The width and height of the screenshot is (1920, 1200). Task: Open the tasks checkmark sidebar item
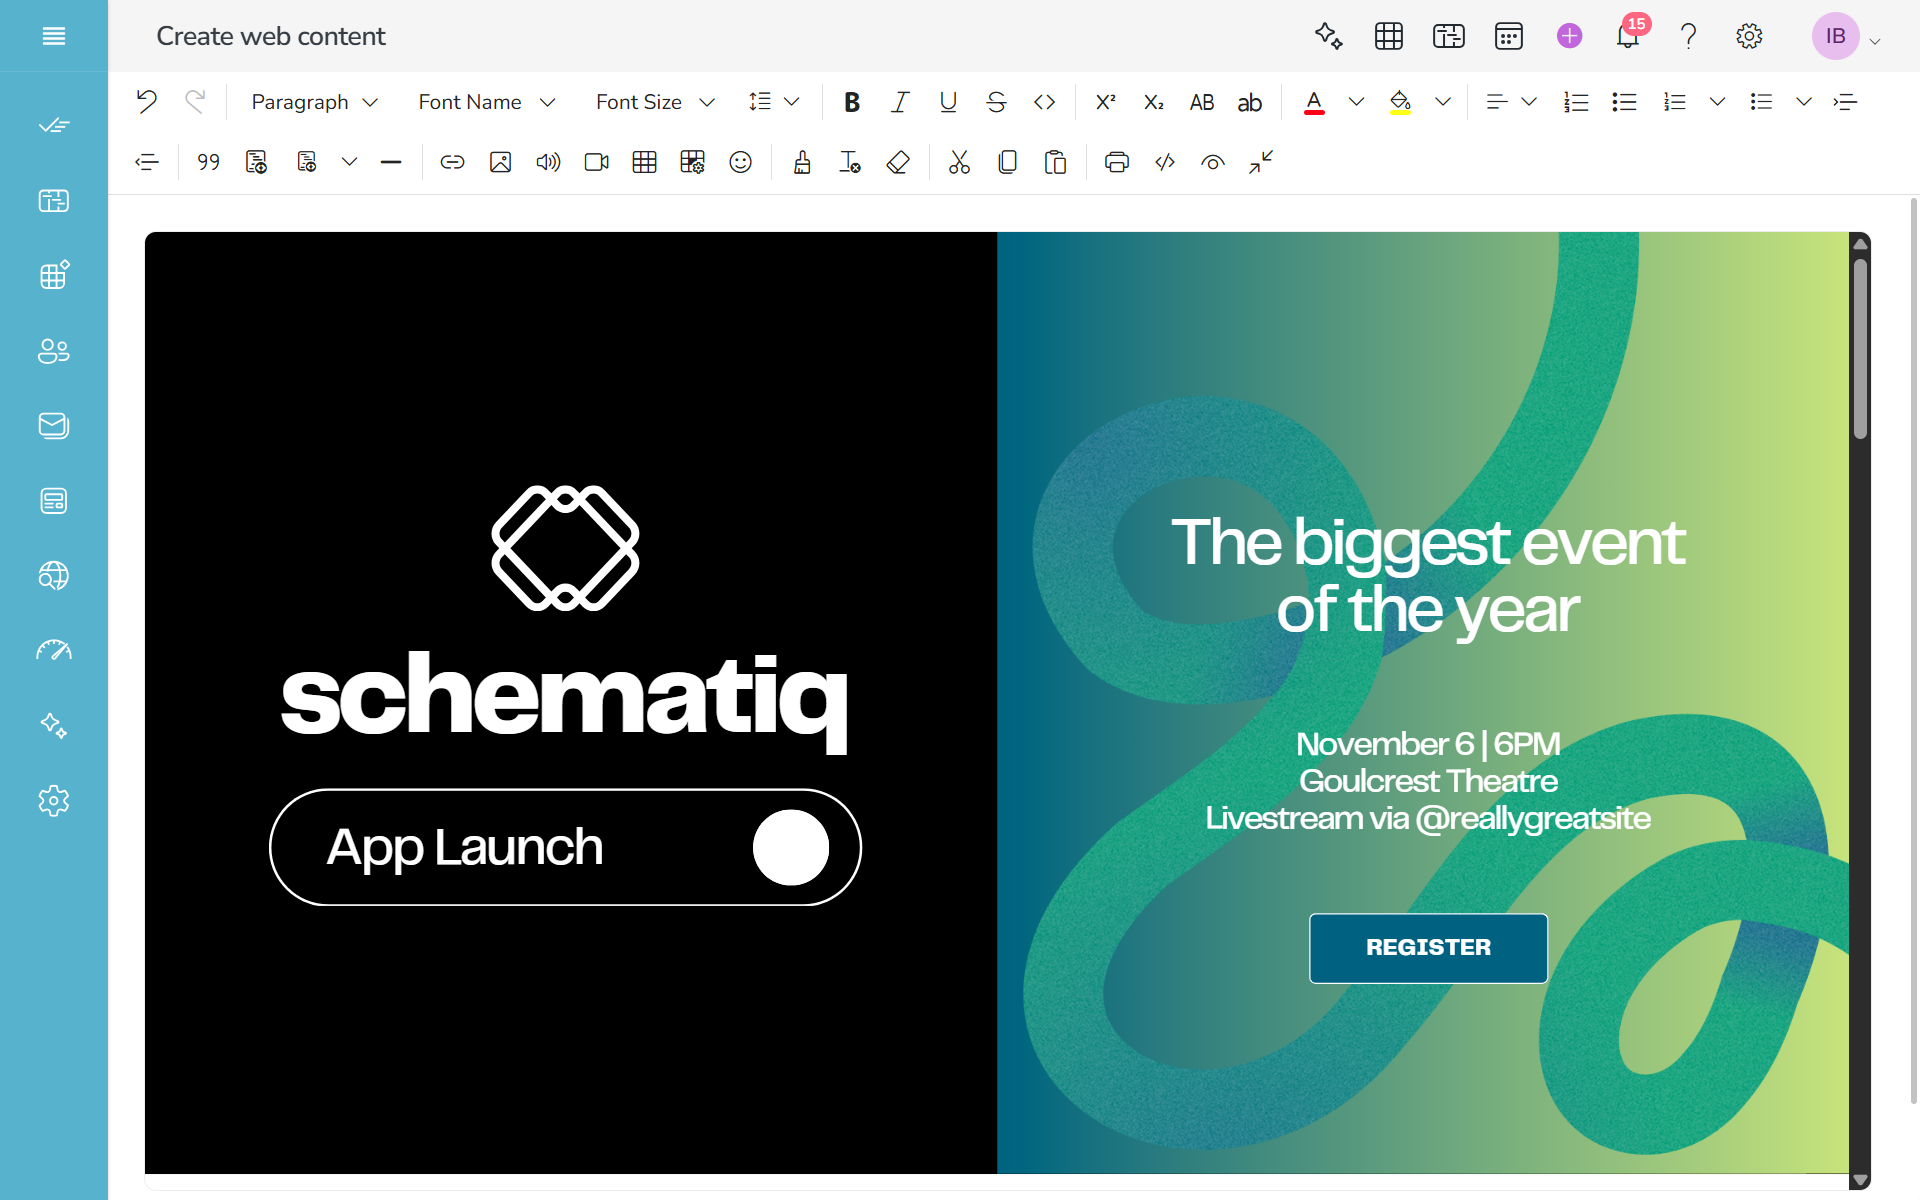click(54, 125)
